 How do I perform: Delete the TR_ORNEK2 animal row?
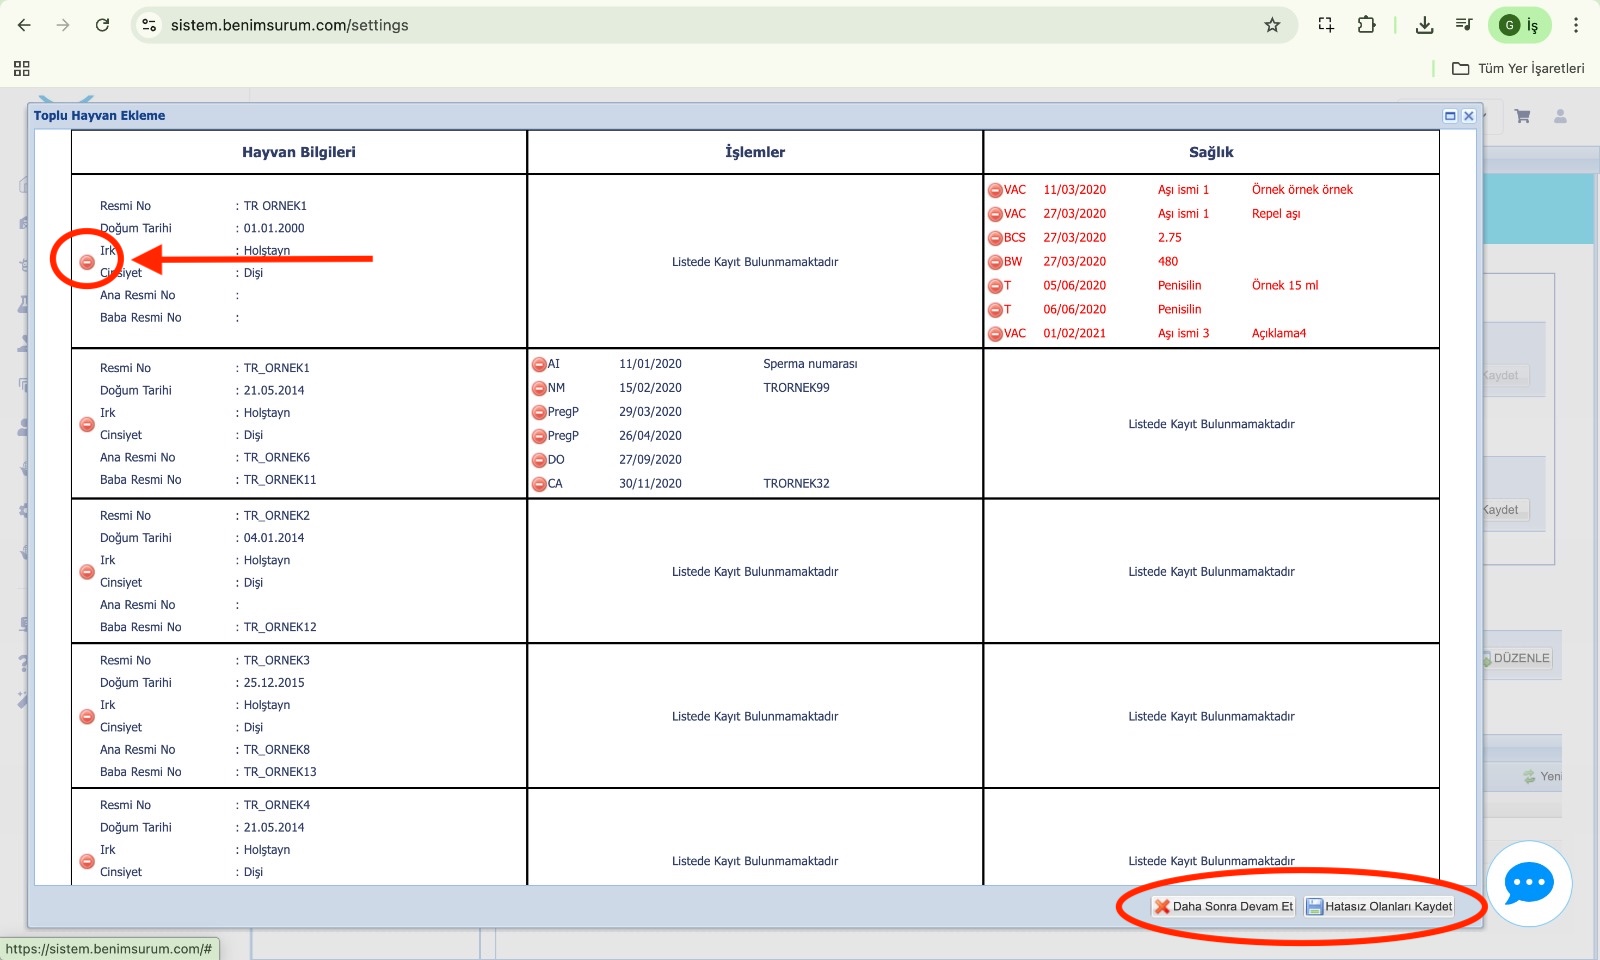click(x=87, y=572)
